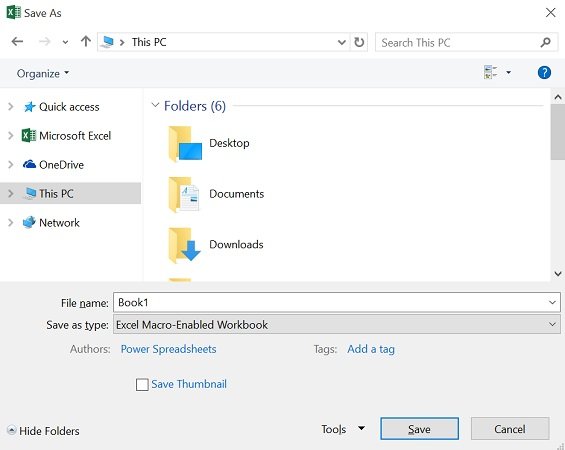The height and width of the screenshot is (450, 565).
Task: Open help with the blue question icon
Action: (544, 73)
